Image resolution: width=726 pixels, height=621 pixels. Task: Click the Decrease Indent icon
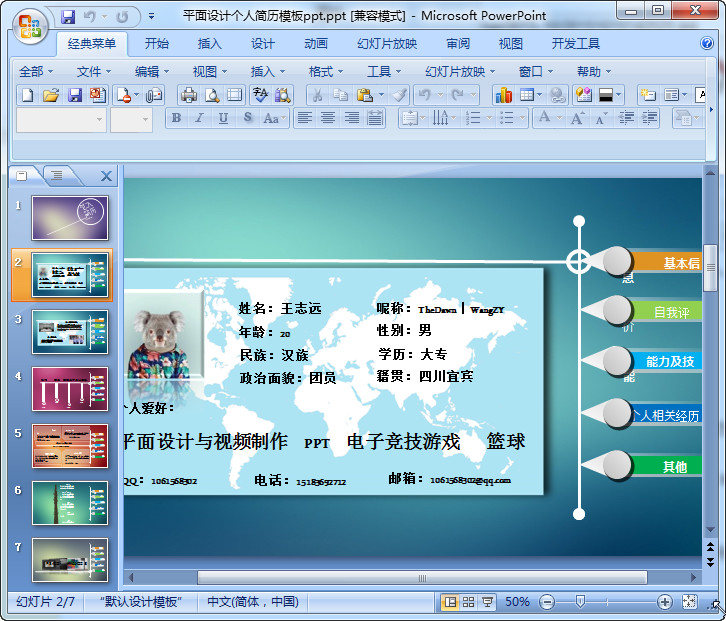(x=626, y=119)
